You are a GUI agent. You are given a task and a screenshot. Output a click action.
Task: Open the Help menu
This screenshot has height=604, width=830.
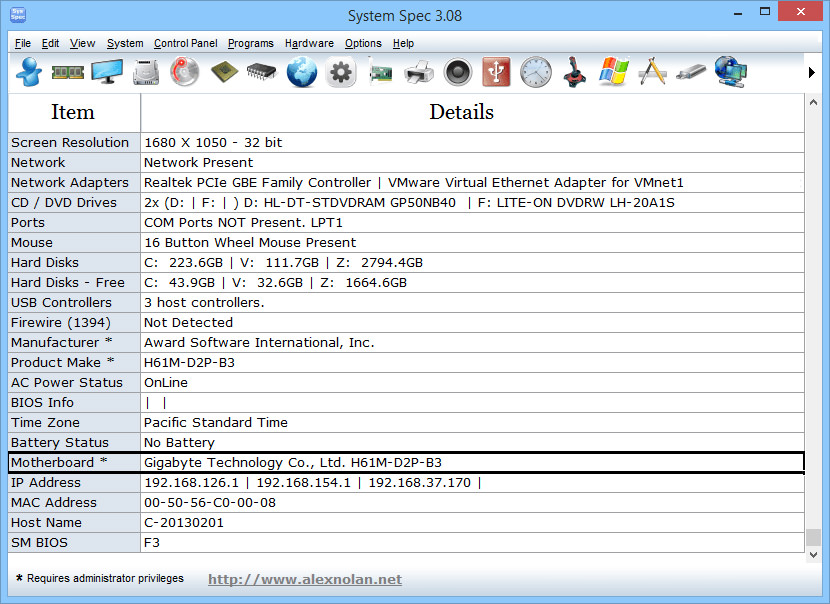coord(403,43)
